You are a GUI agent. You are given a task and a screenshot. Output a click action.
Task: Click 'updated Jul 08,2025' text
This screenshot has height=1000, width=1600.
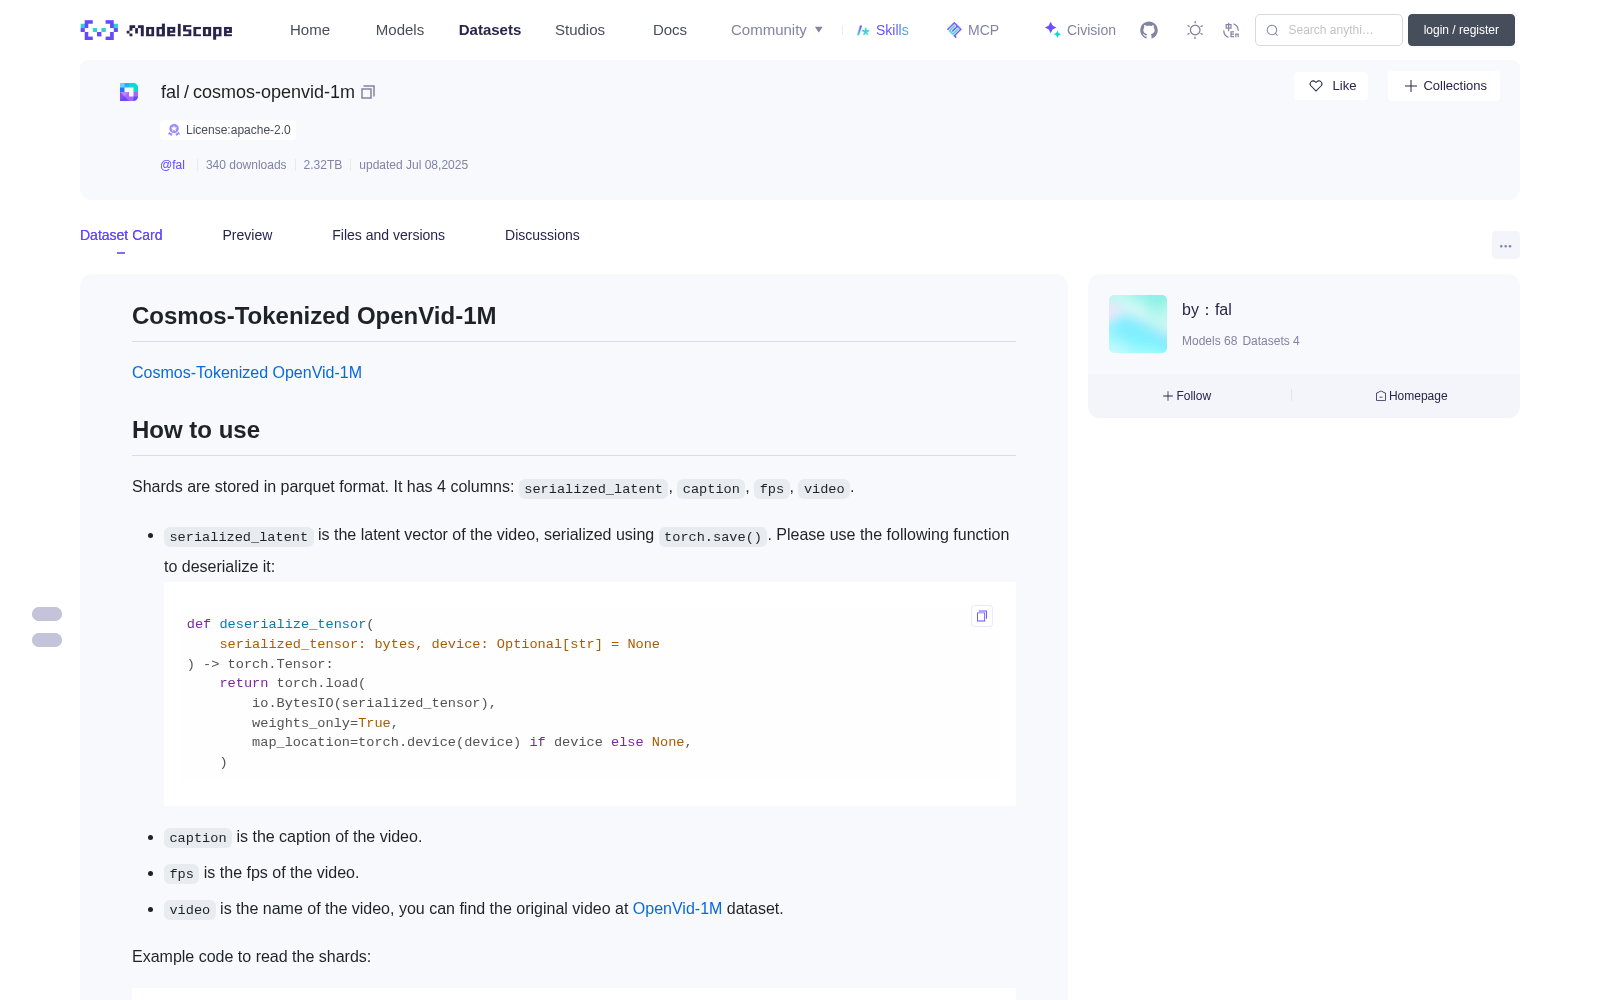pyautogui.click(x=414, y=165)
